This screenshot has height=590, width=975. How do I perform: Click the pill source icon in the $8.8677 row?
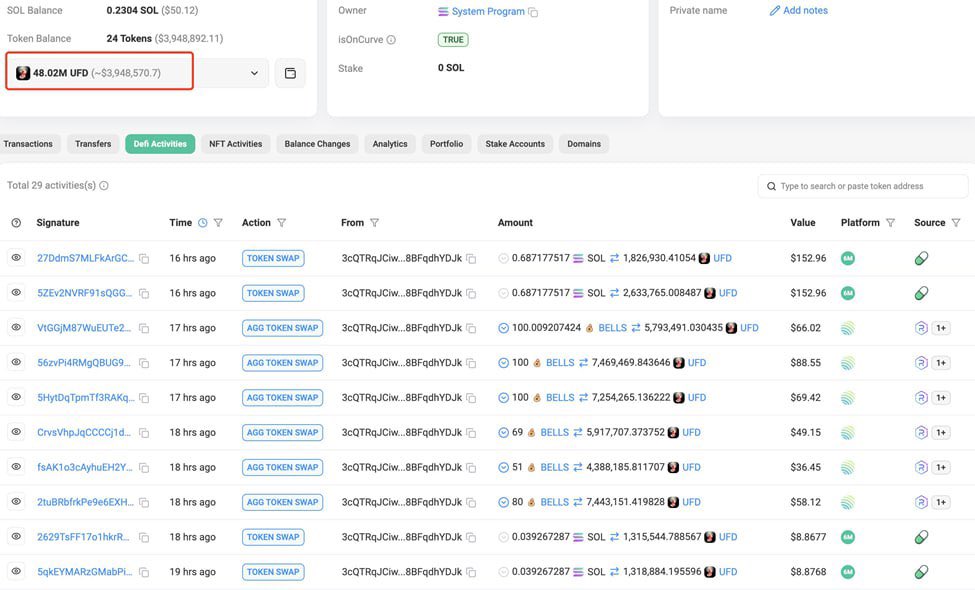tap(922, 537)
